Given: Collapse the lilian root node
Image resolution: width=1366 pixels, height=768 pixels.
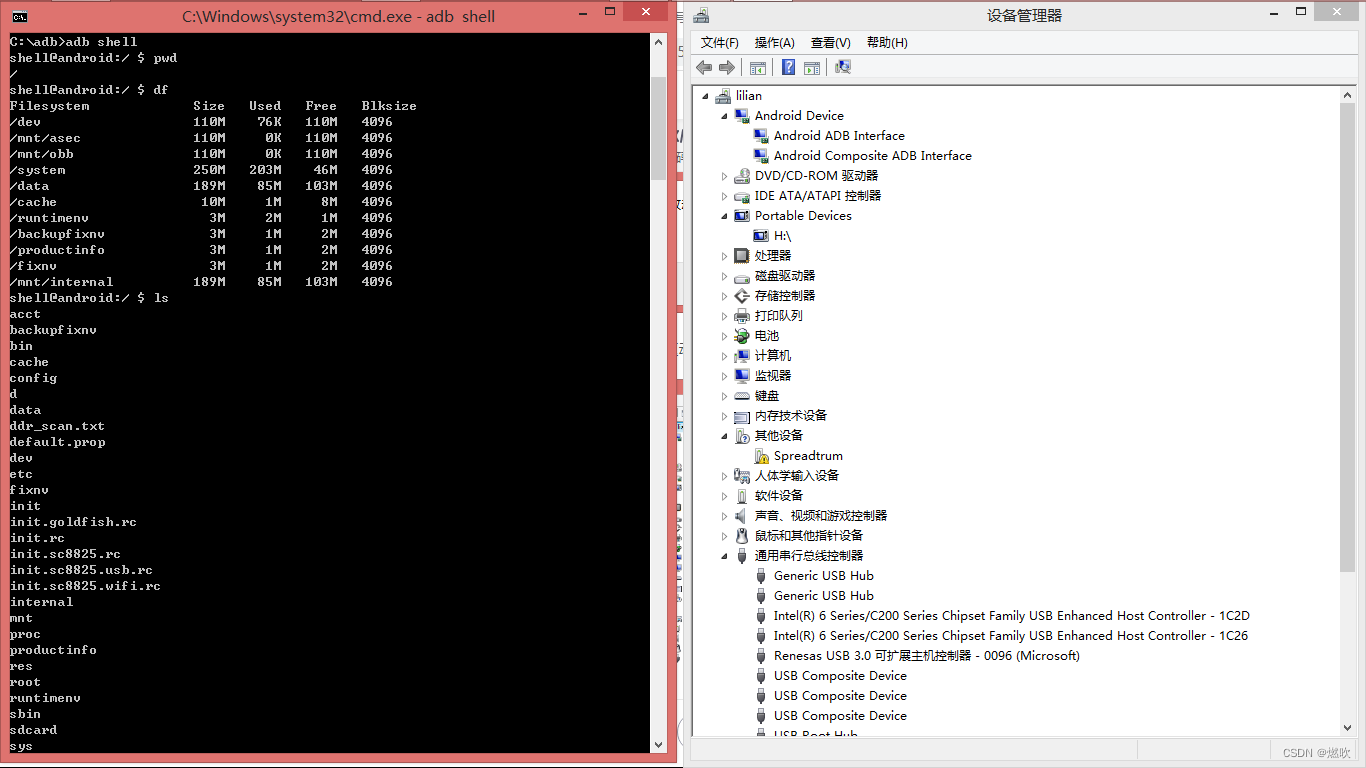Looking at the screenshot, I should pyautogui.click(x=706, y=96).
